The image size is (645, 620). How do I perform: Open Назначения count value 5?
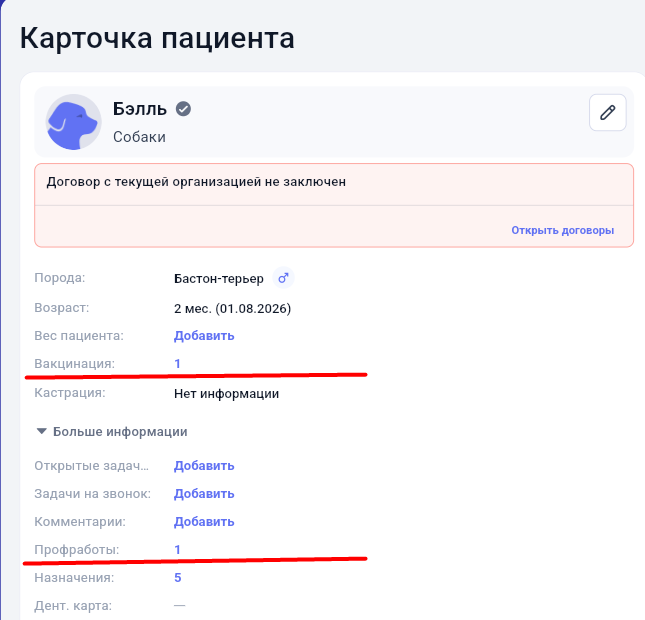[x=178, y=578]
